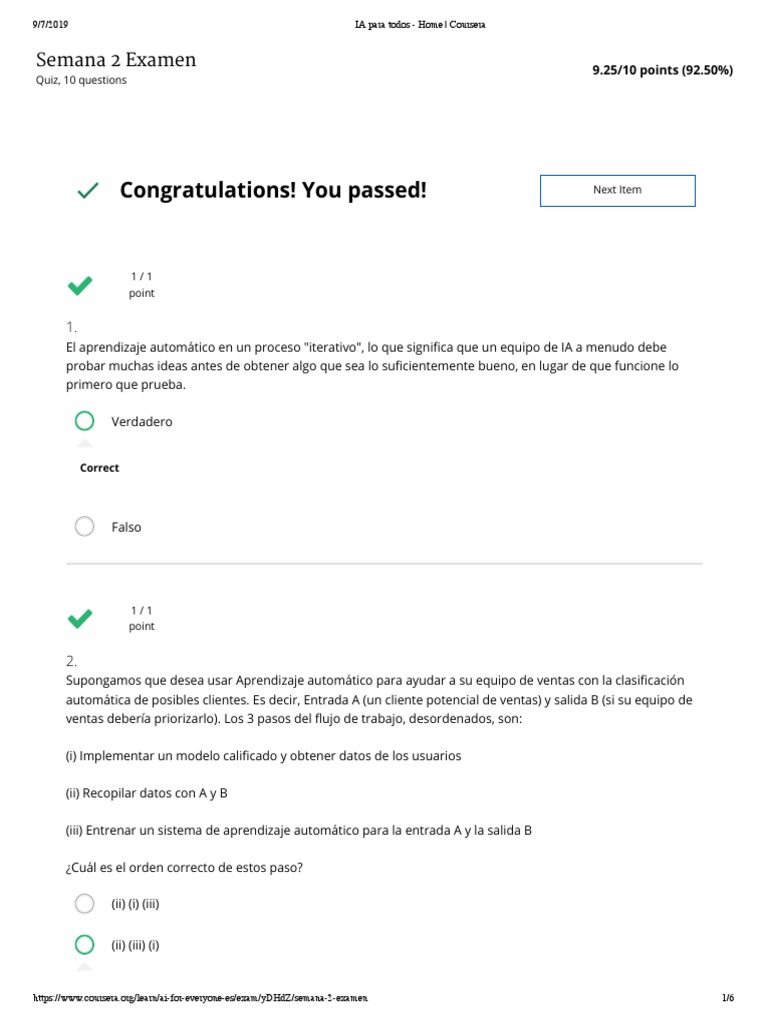This screenshot has width=768, height=1024.
Task: Click the Quiz, 10 questions subtitle
Action: [81, 81]
